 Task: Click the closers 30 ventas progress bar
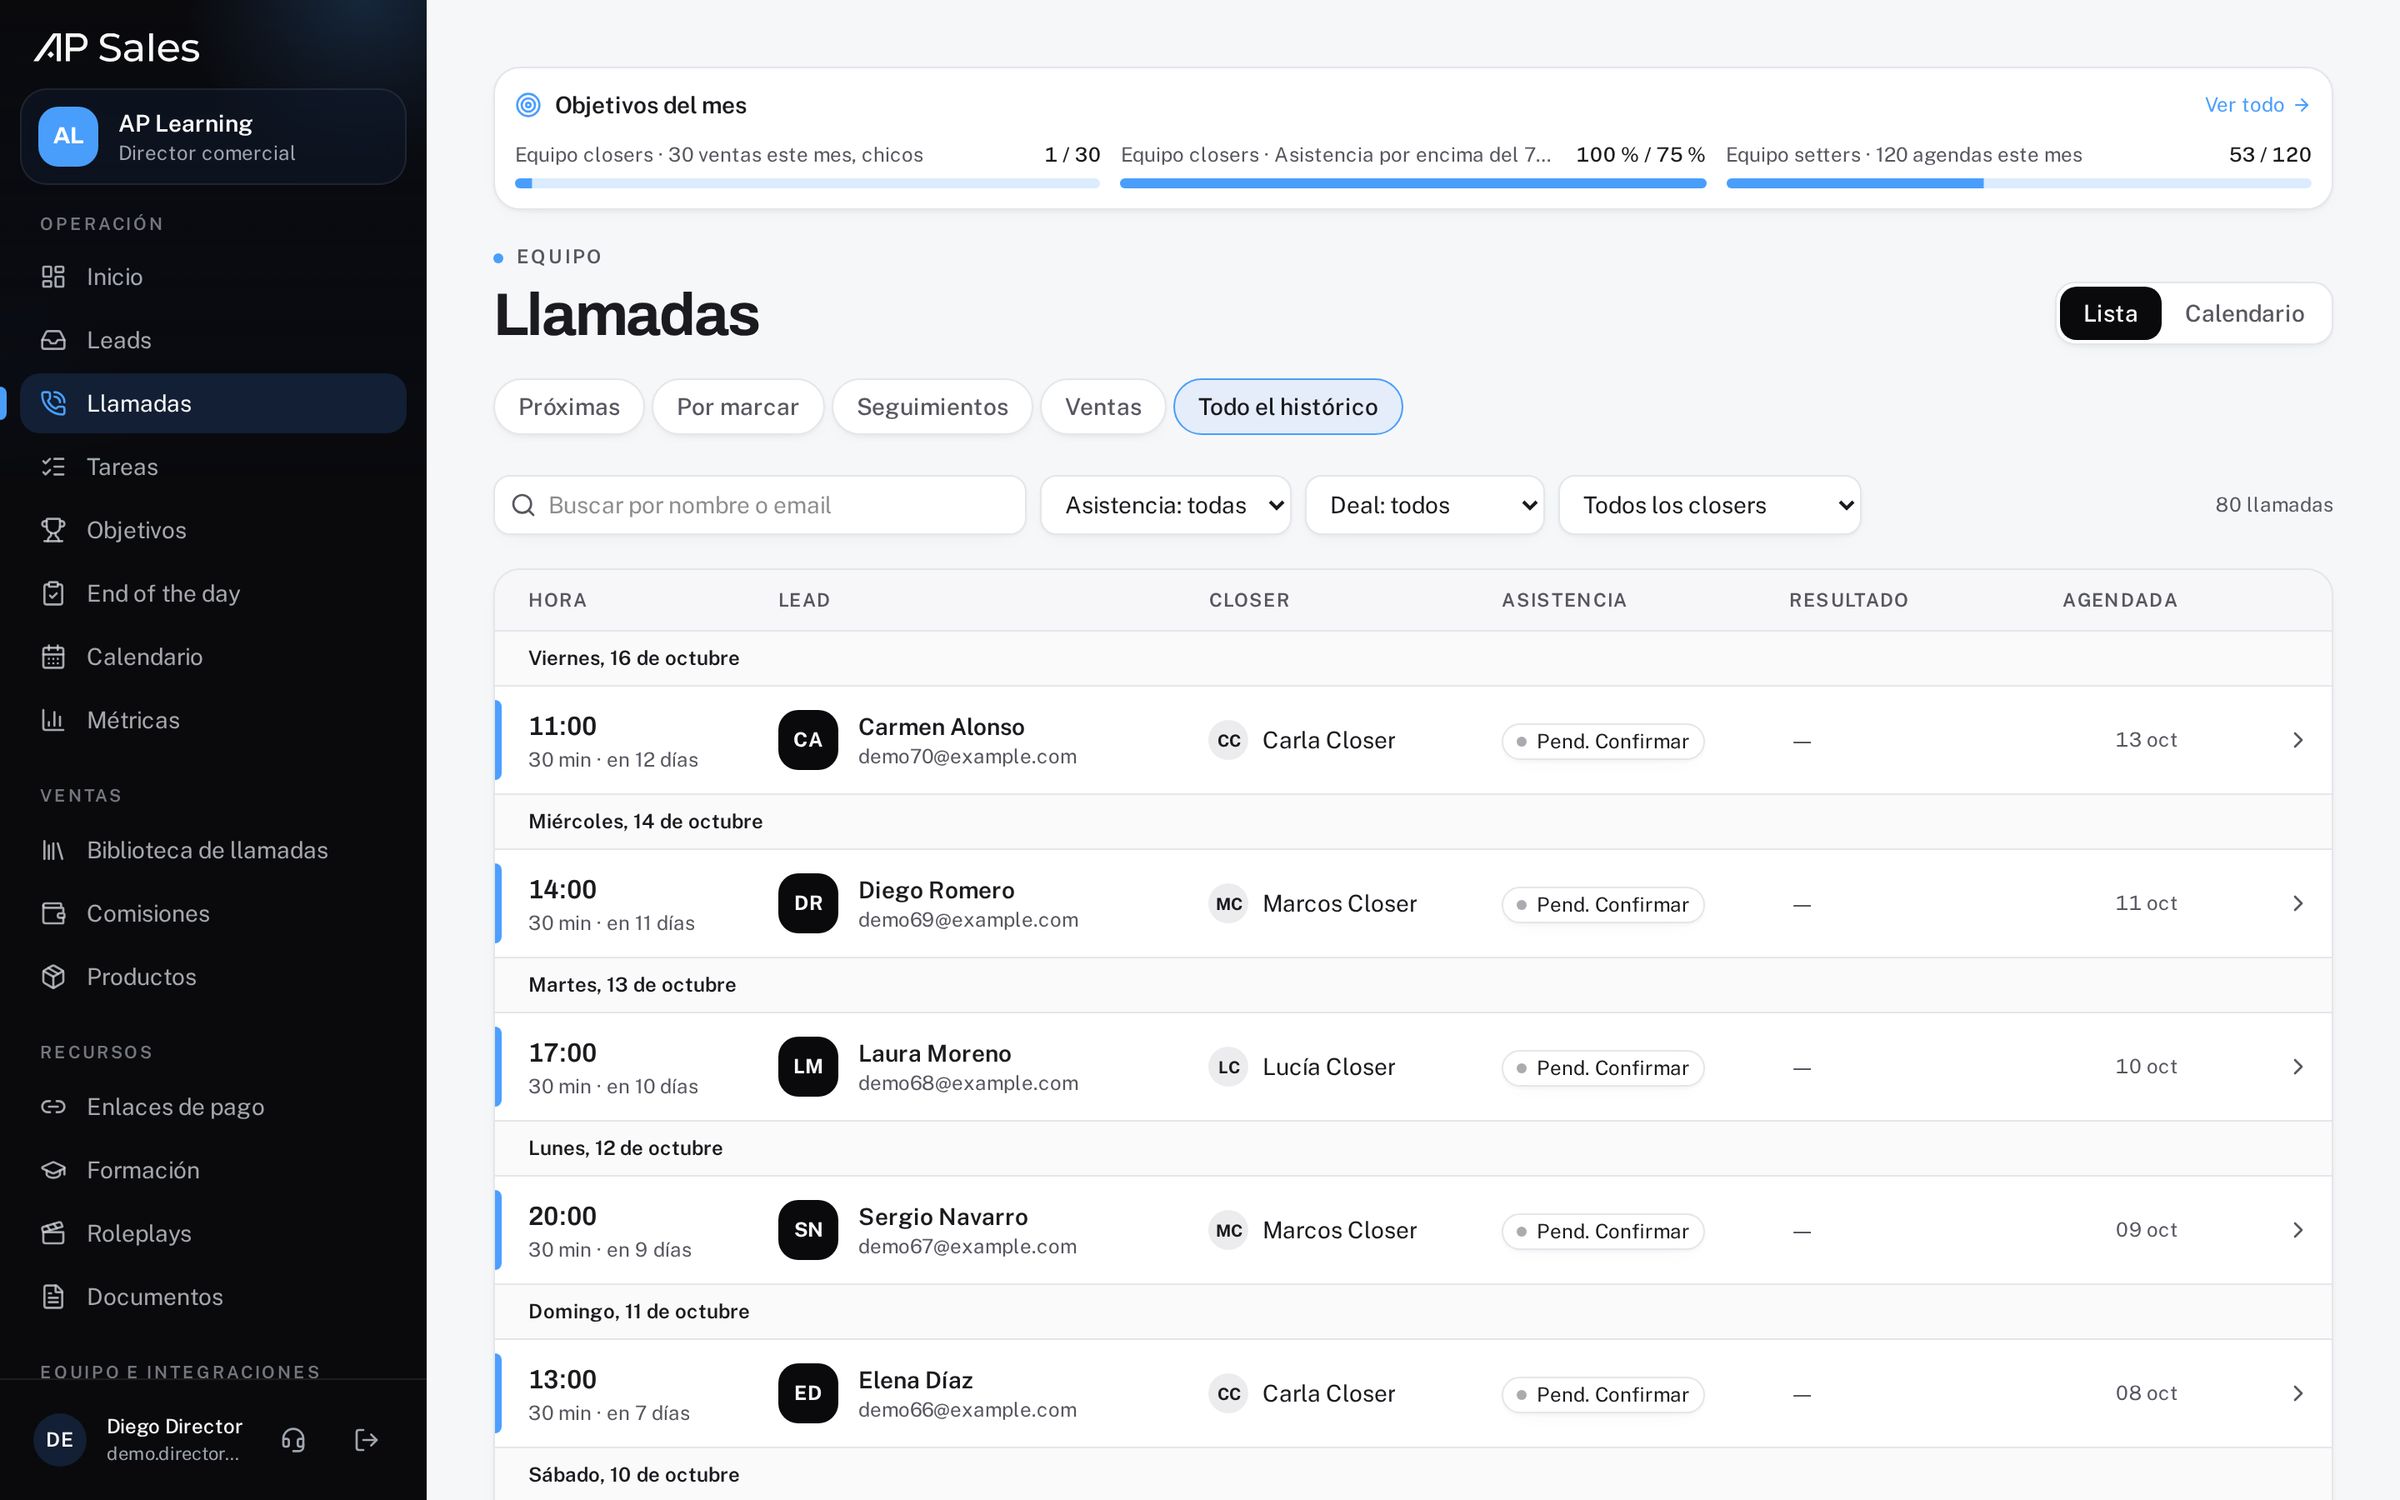tap(807, 184)
